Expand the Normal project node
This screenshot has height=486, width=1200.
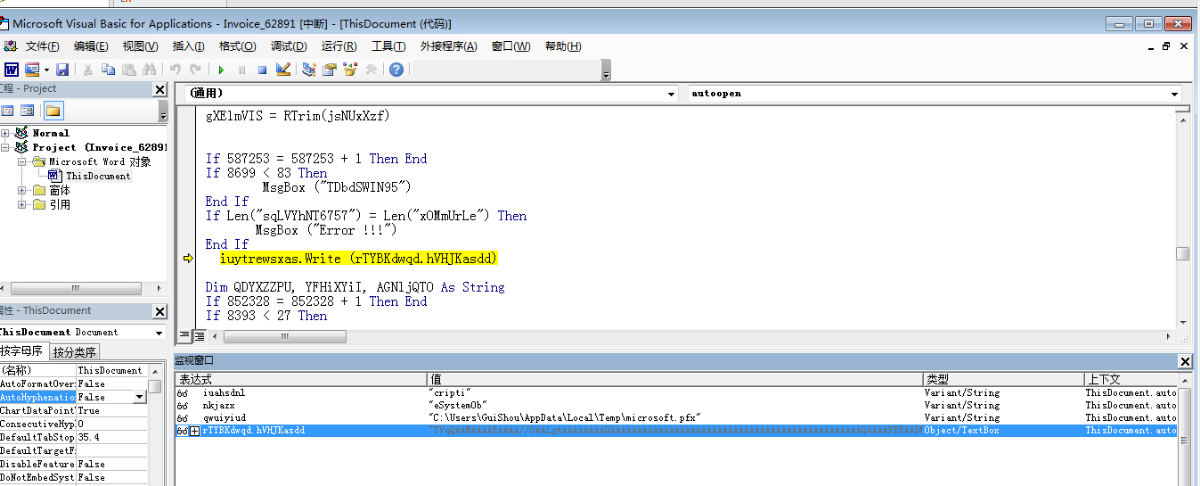click(6, 133)
